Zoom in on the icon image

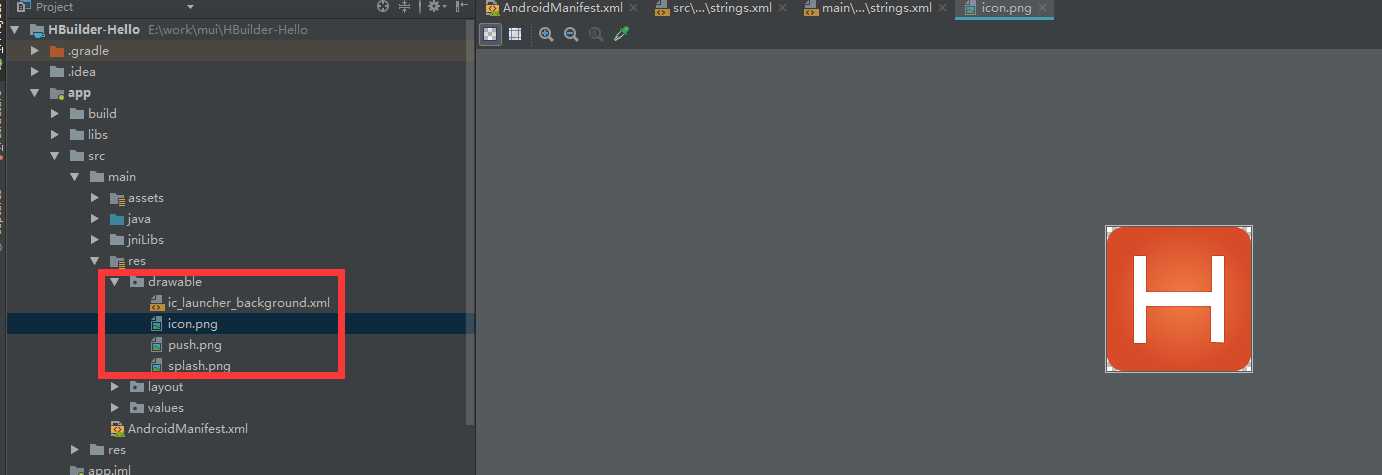click(546, 34)
